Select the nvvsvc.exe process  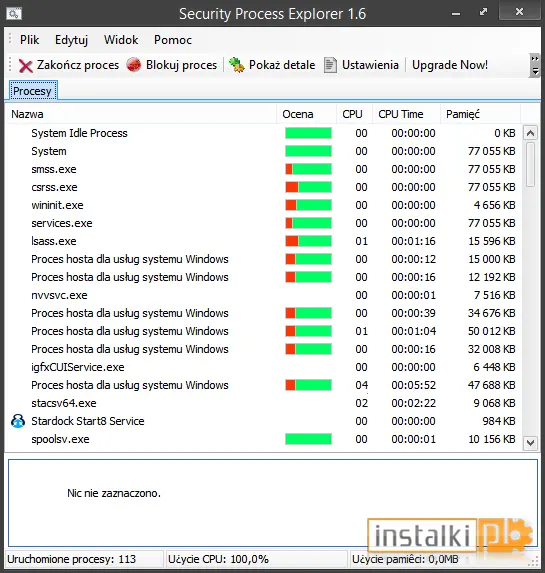tap(59, 295)
